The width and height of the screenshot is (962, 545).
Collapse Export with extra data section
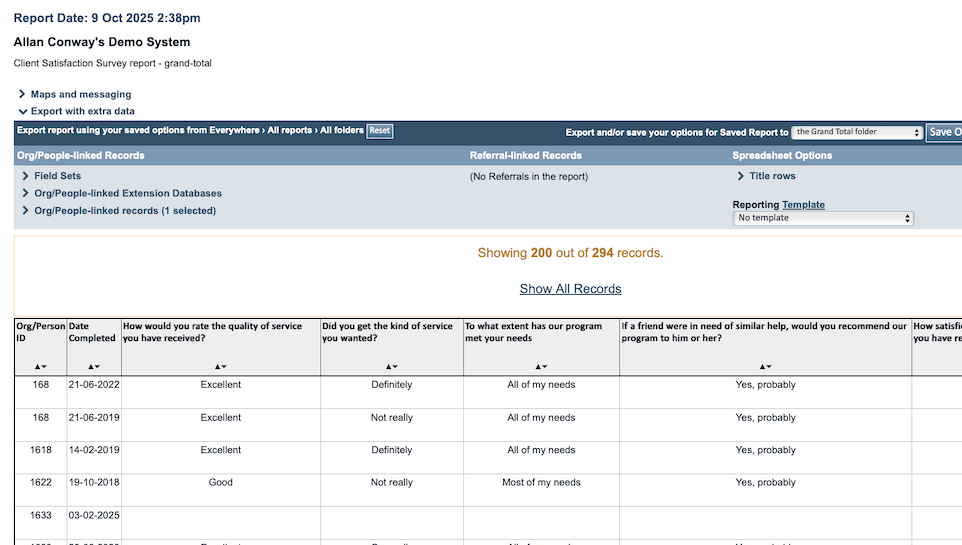point(82,111)
